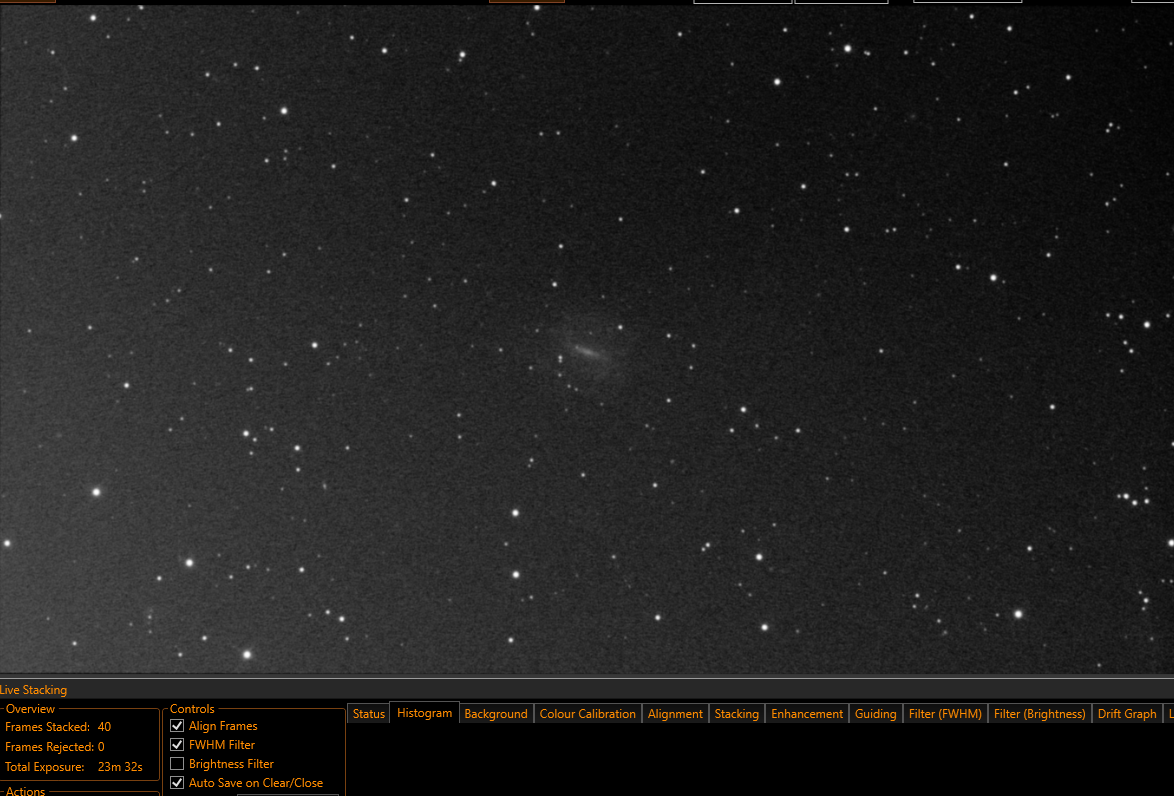Switch to the Status tab
The width and height of the screenshot is (1174, 796).
[368, 714]
